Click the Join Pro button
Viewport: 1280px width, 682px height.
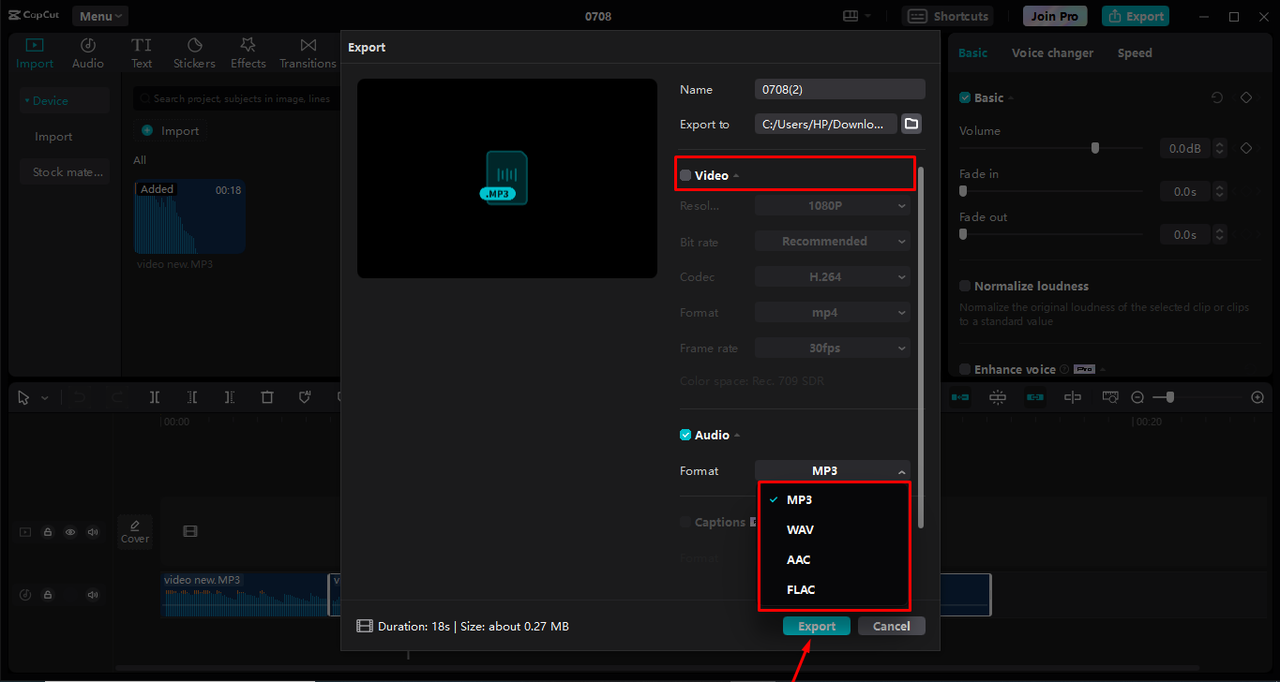coord(1055,16)
